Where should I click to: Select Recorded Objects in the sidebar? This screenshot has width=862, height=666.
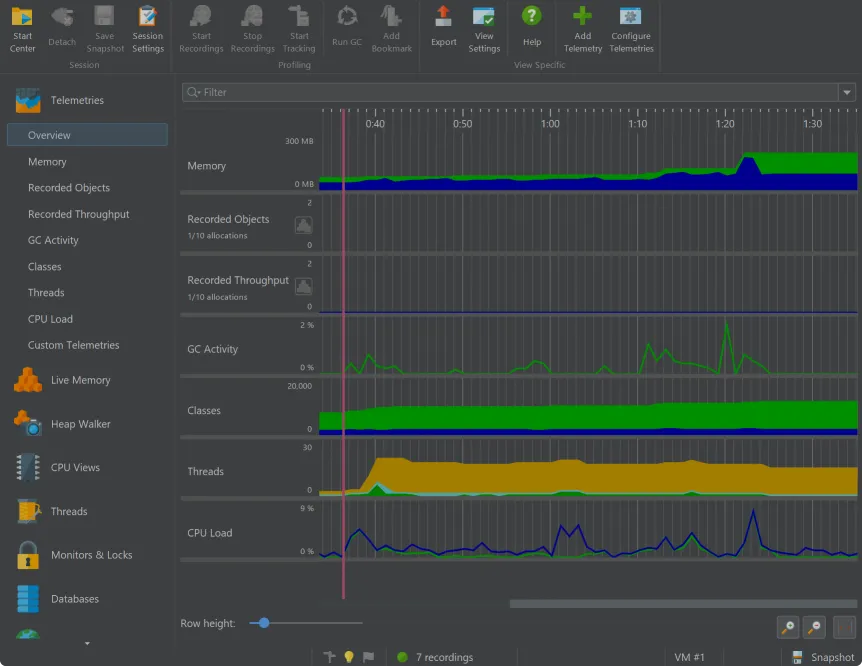click(69, 188)
